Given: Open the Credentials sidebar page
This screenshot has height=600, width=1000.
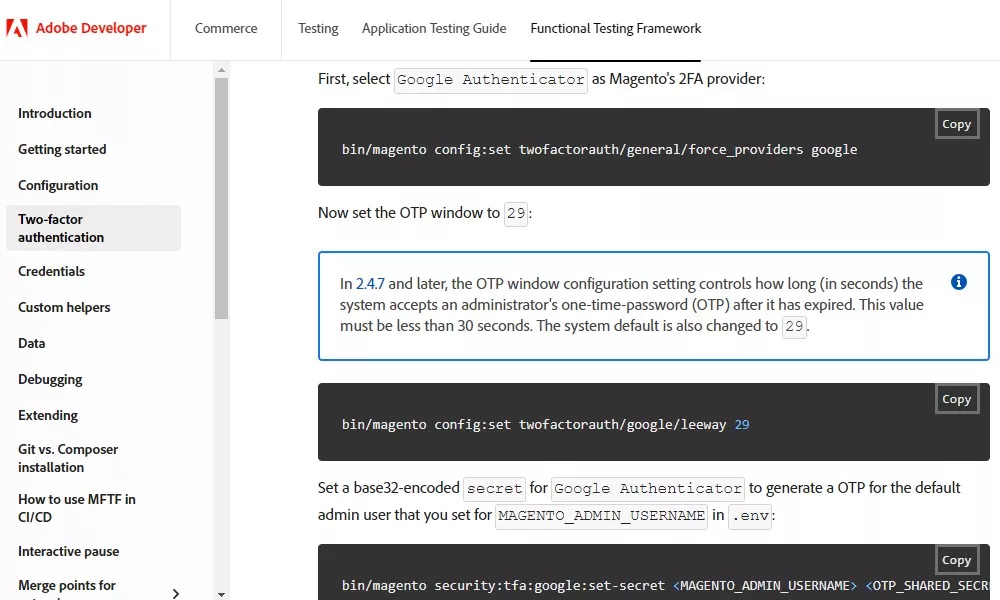Looking at the screenshot, I should point(51,271).
